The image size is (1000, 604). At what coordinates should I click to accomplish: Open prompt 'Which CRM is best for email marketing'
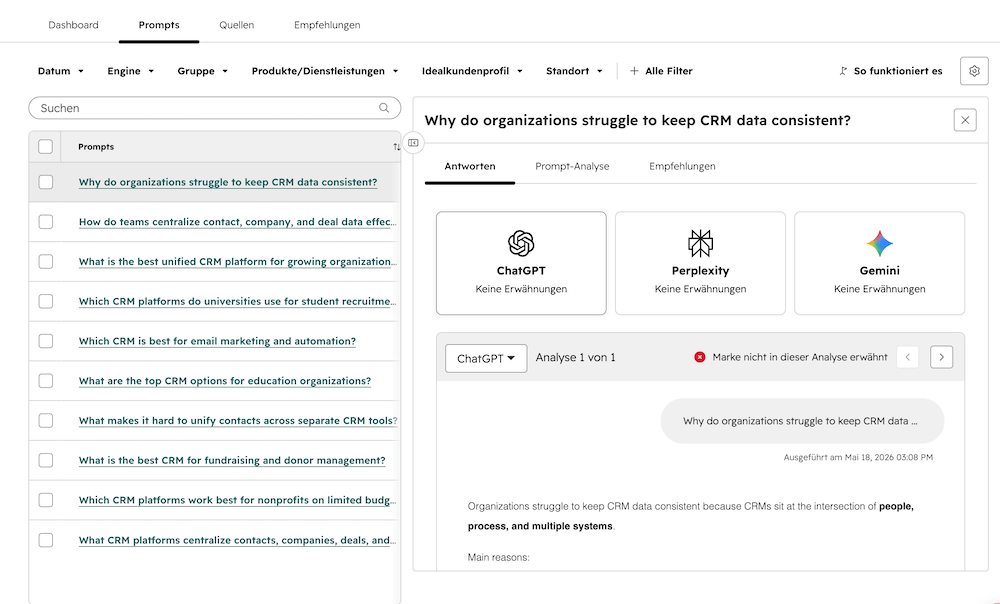pyautogui.click(x=217, y=341)
